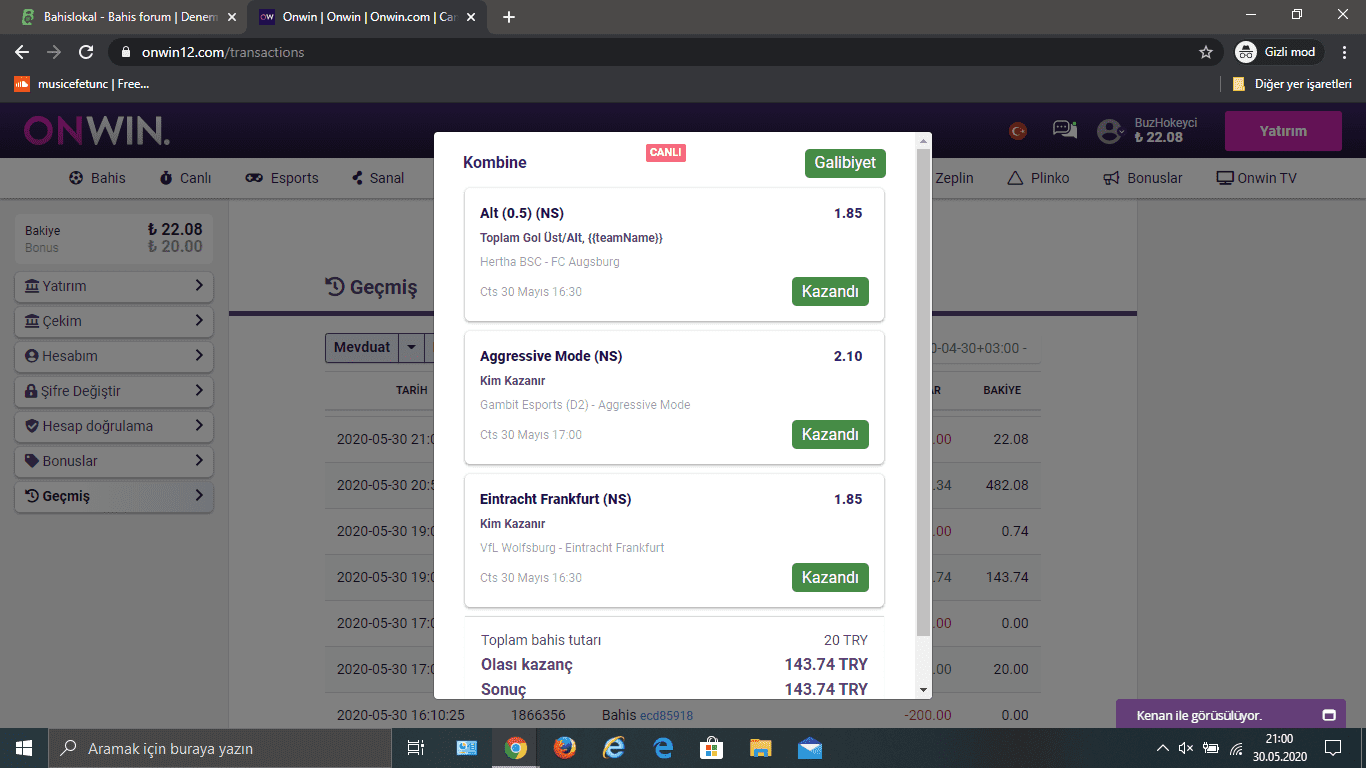1366x768 pixels.
Task: Click the CANLI label in the popup
Action: [x=666, y=153]
